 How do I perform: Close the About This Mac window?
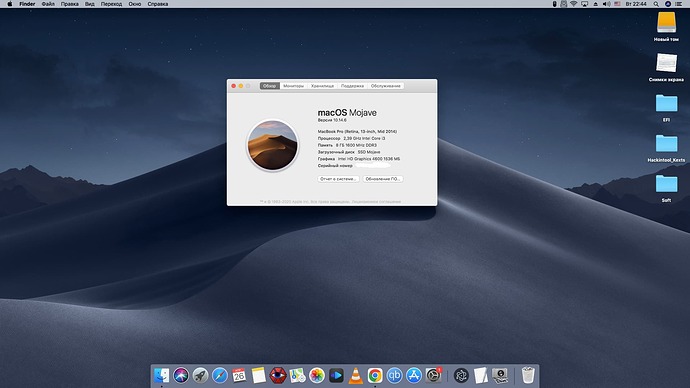coord(234,86)
